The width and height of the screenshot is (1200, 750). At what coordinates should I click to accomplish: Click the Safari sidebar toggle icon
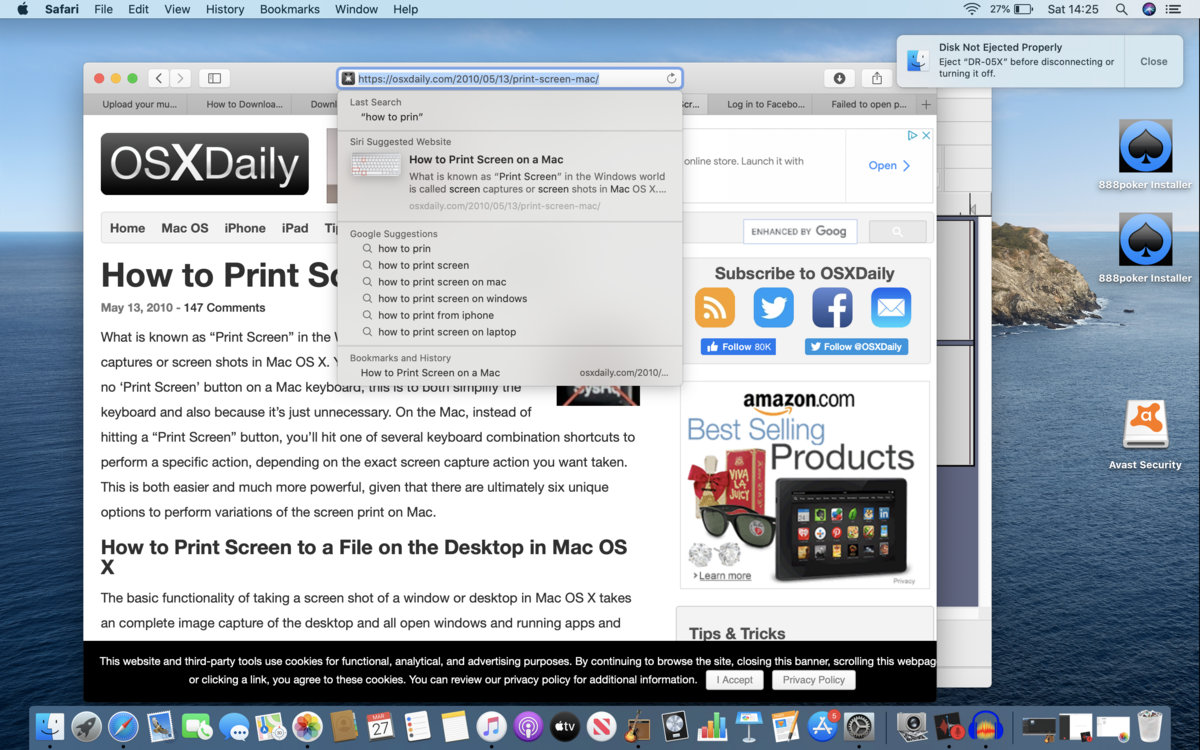(x=214, y=78)
